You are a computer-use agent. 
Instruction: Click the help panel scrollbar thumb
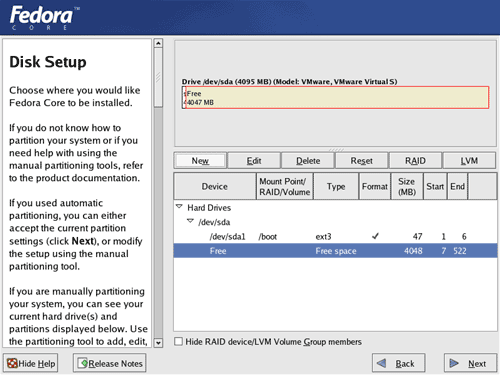tap(158, 77)
